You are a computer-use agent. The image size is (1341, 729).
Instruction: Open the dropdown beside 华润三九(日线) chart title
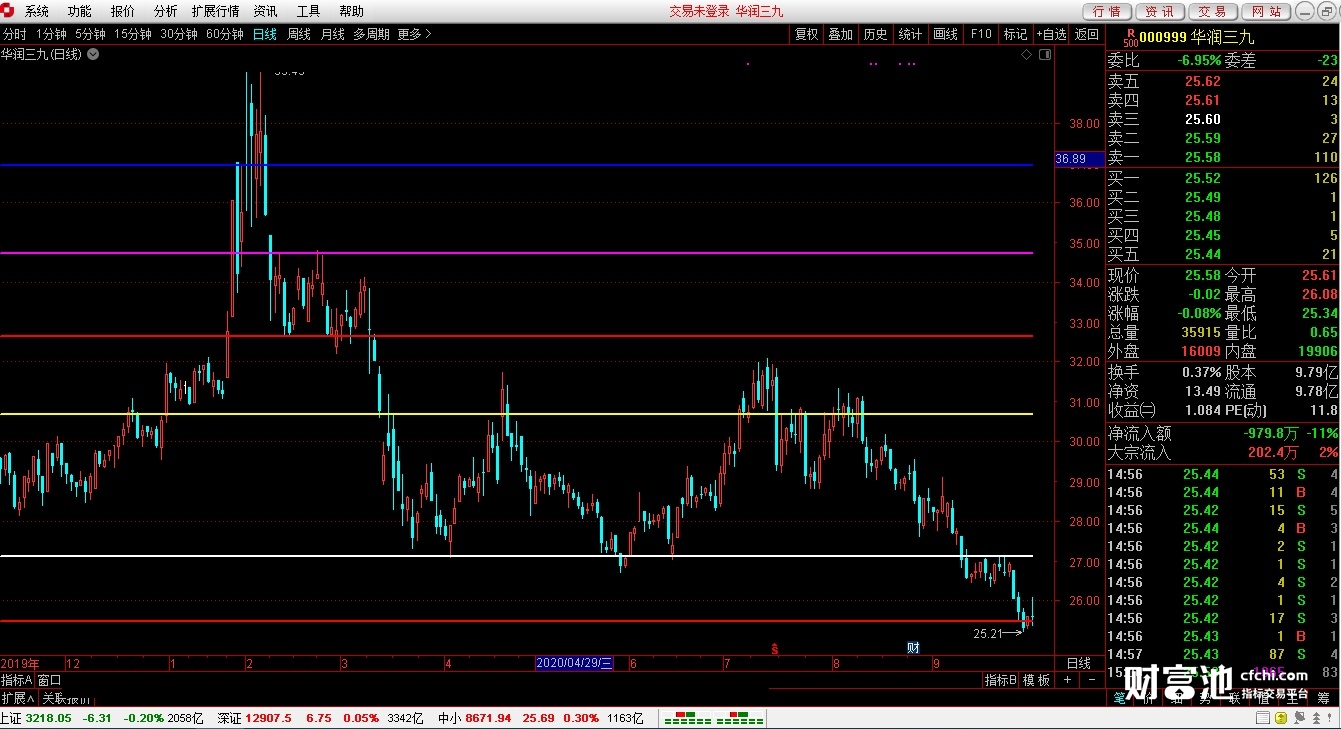[x=93, y=54]
